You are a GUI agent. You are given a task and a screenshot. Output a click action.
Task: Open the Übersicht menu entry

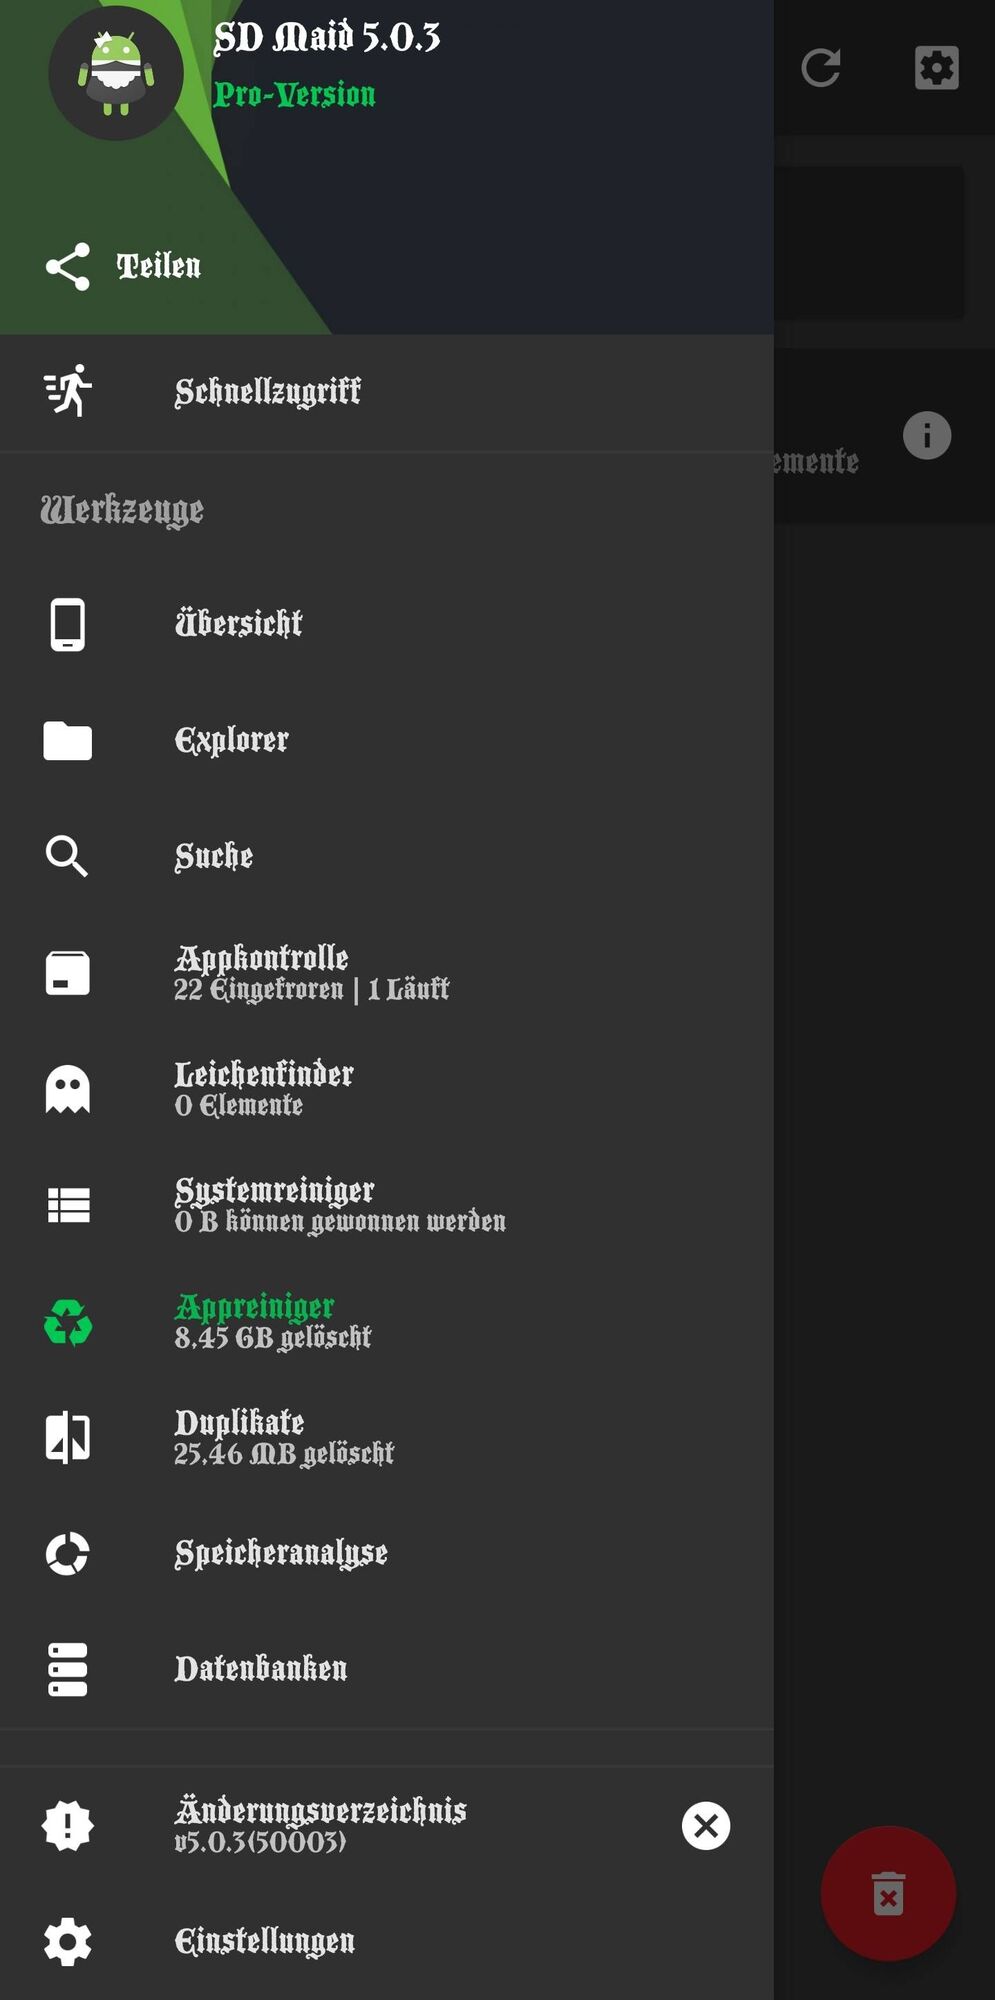point(238,624)
